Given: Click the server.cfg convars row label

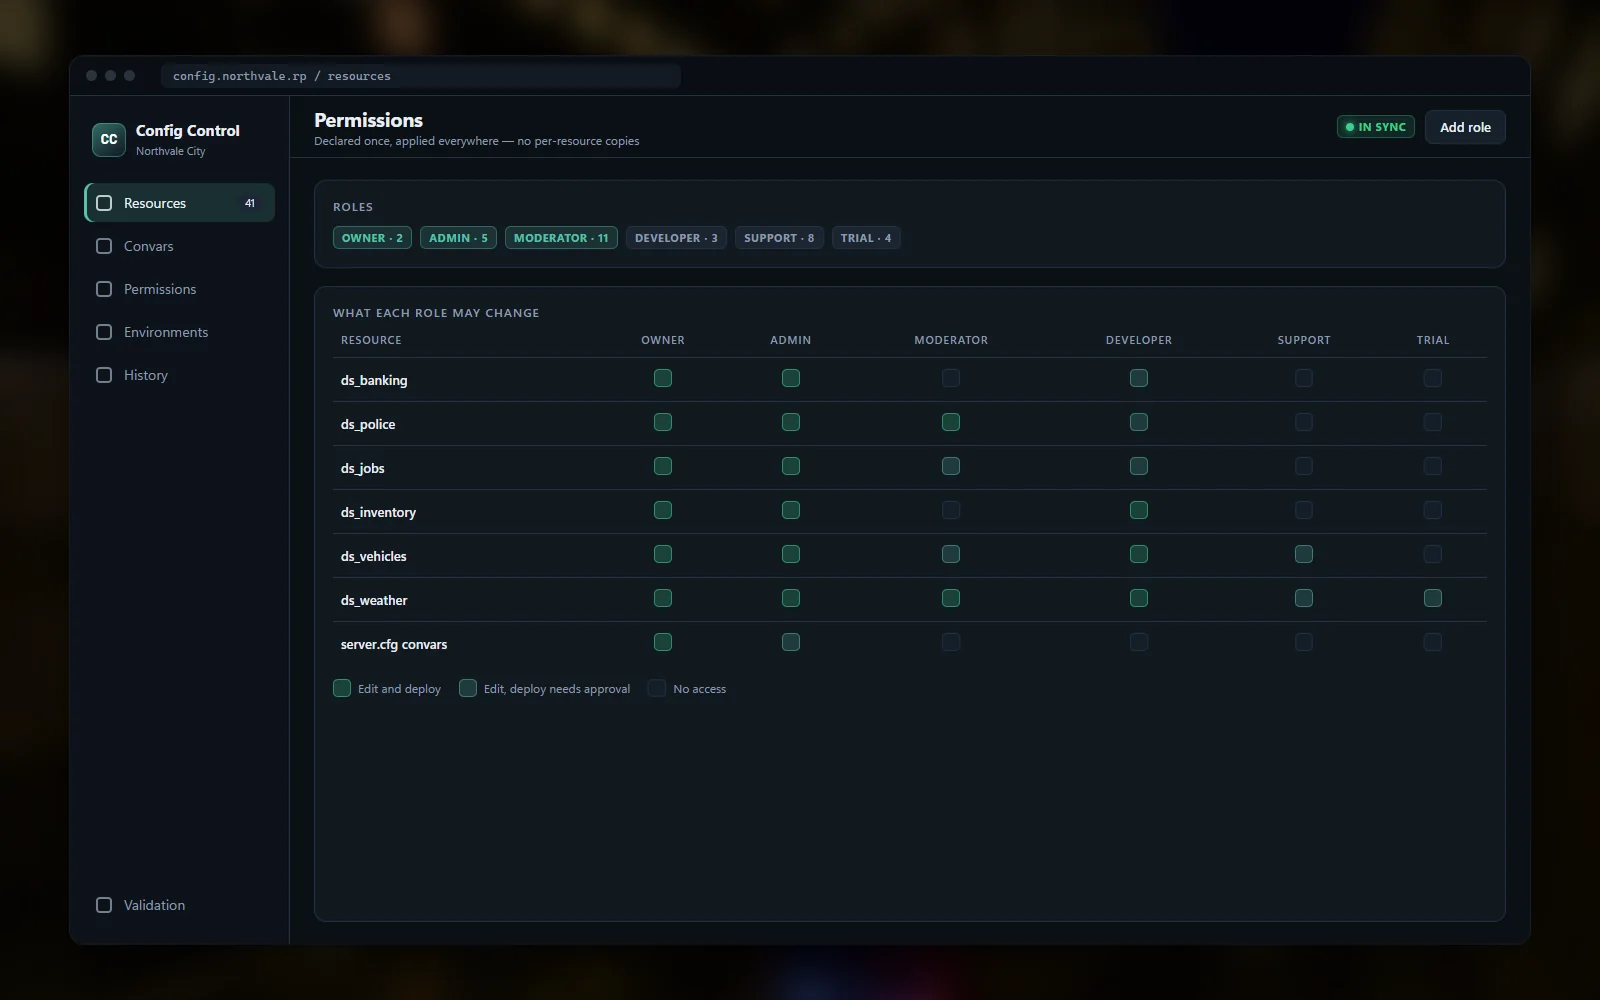Looking at the screenshot, I should (x=394, y=644).
